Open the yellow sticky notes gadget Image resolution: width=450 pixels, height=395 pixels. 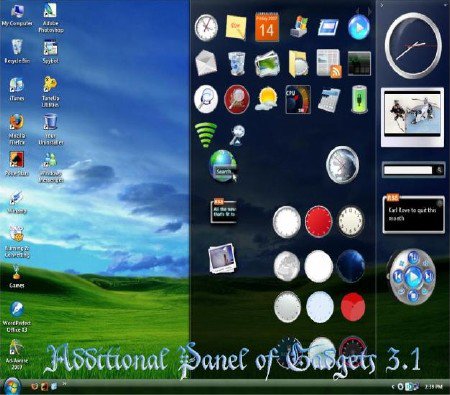236,27
